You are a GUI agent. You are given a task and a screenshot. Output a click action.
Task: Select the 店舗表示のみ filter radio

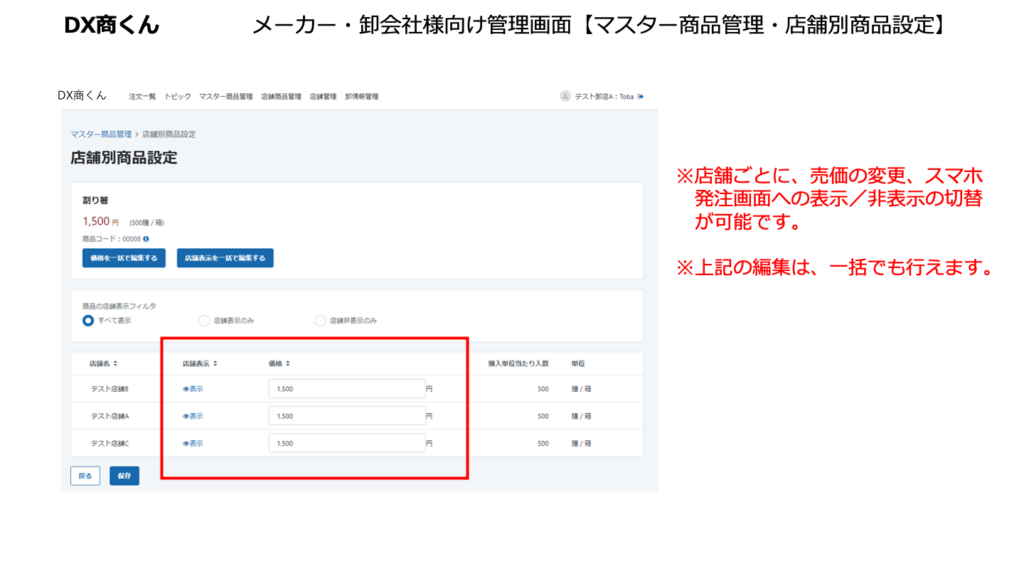(204, 320)
